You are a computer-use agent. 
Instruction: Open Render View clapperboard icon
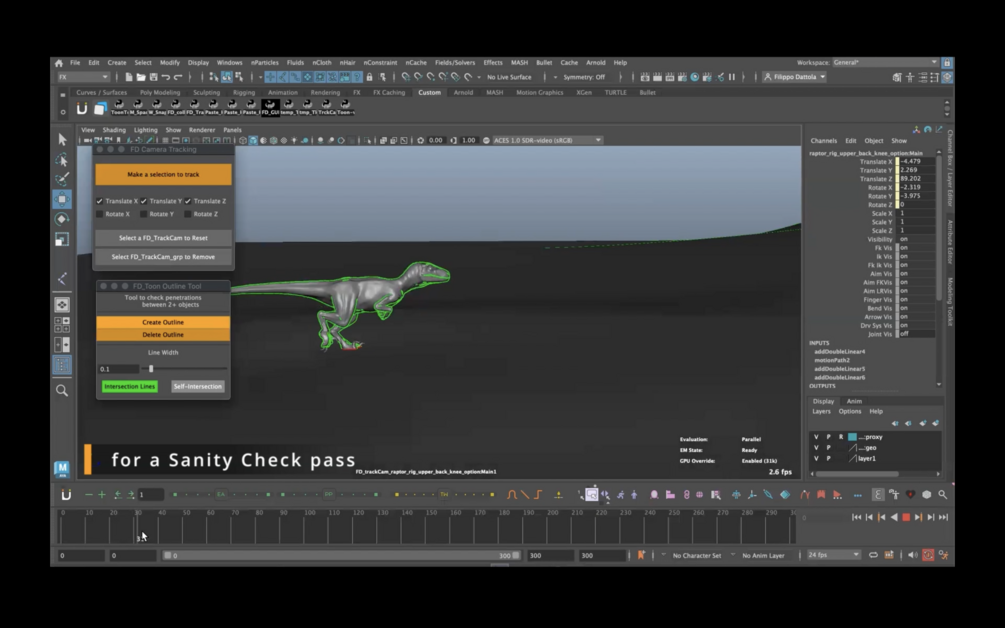pos(645,77)
